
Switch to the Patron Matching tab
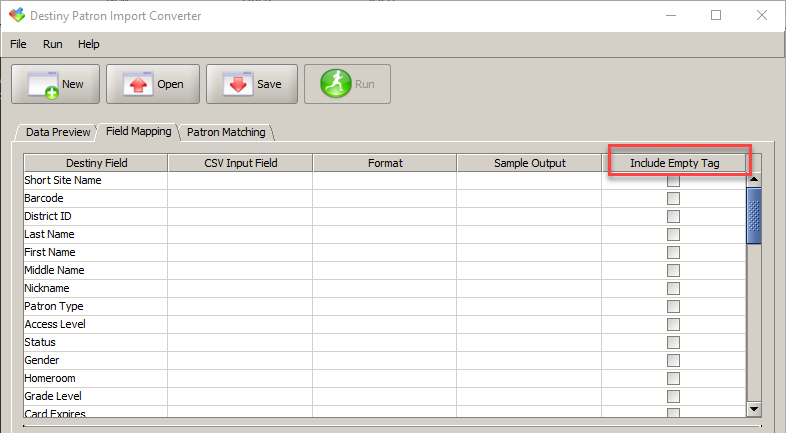226,132
